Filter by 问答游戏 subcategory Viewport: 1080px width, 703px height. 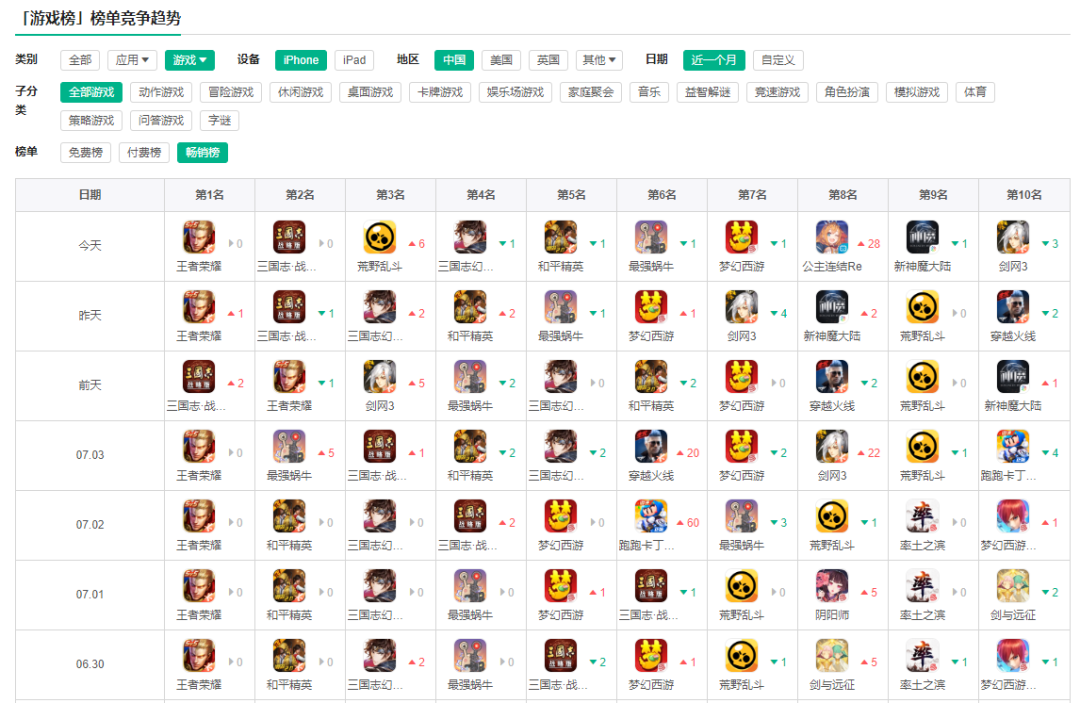[x=161, y=120]
